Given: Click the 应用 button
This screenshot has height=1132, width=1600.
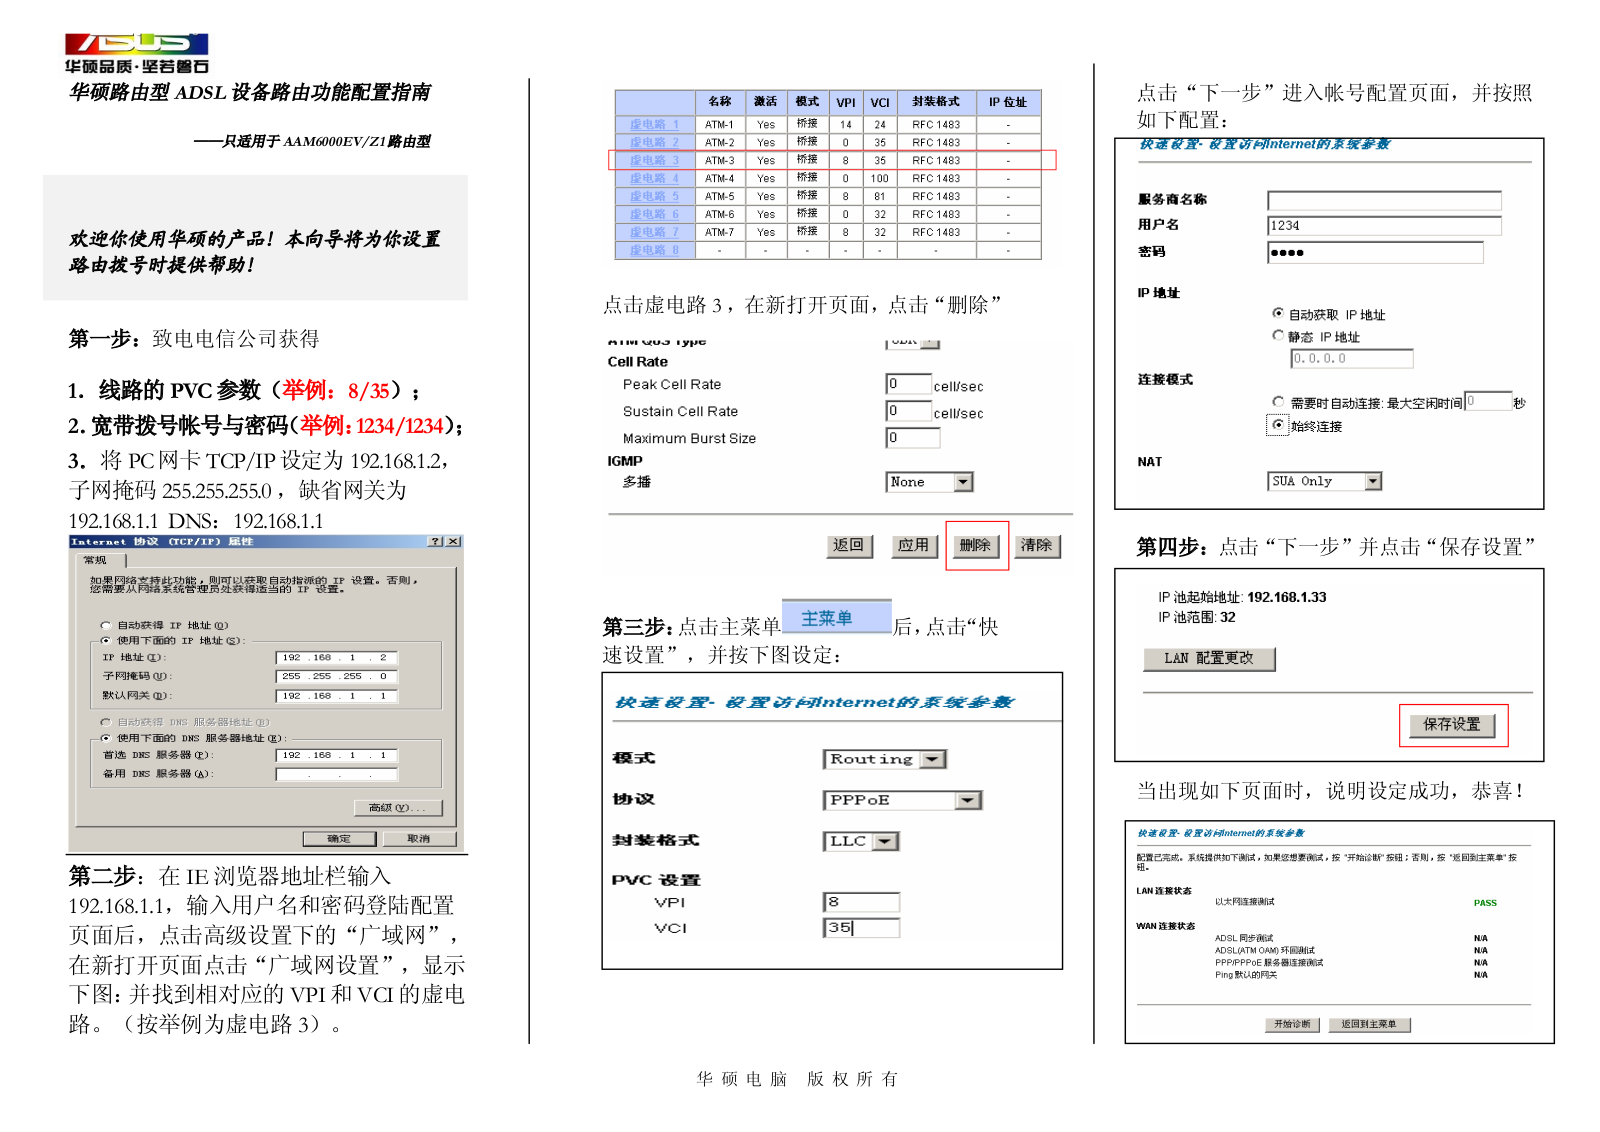Looking at the screenshot, I should click(x=914, y=546).
